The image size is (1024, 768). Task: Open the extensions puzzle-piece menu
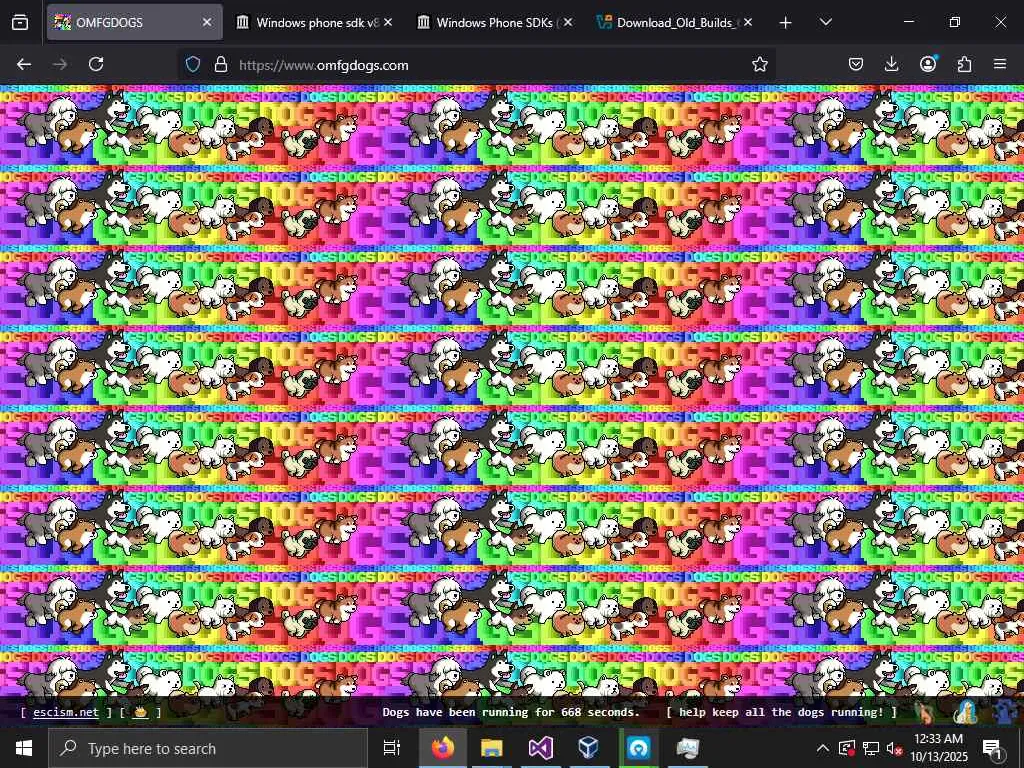(964, 64)
